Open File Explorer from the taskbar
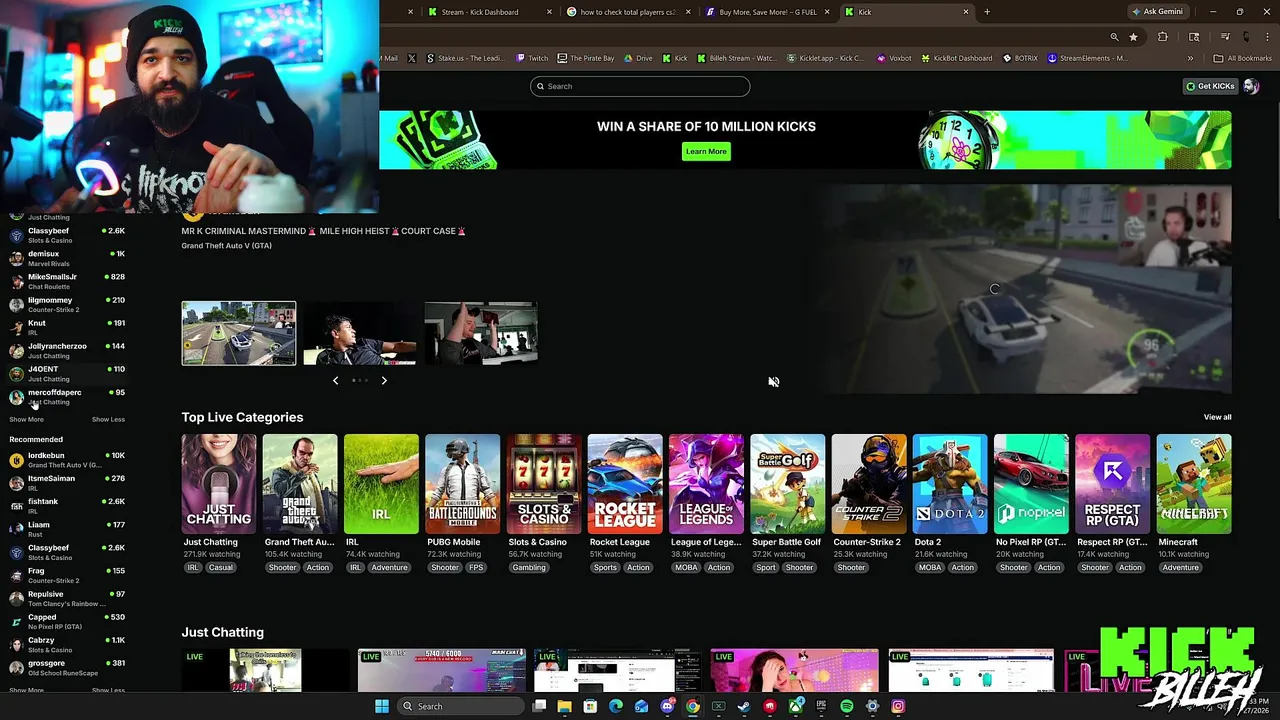Screen dimensions: 1280x720 click(x=564, y=706)
